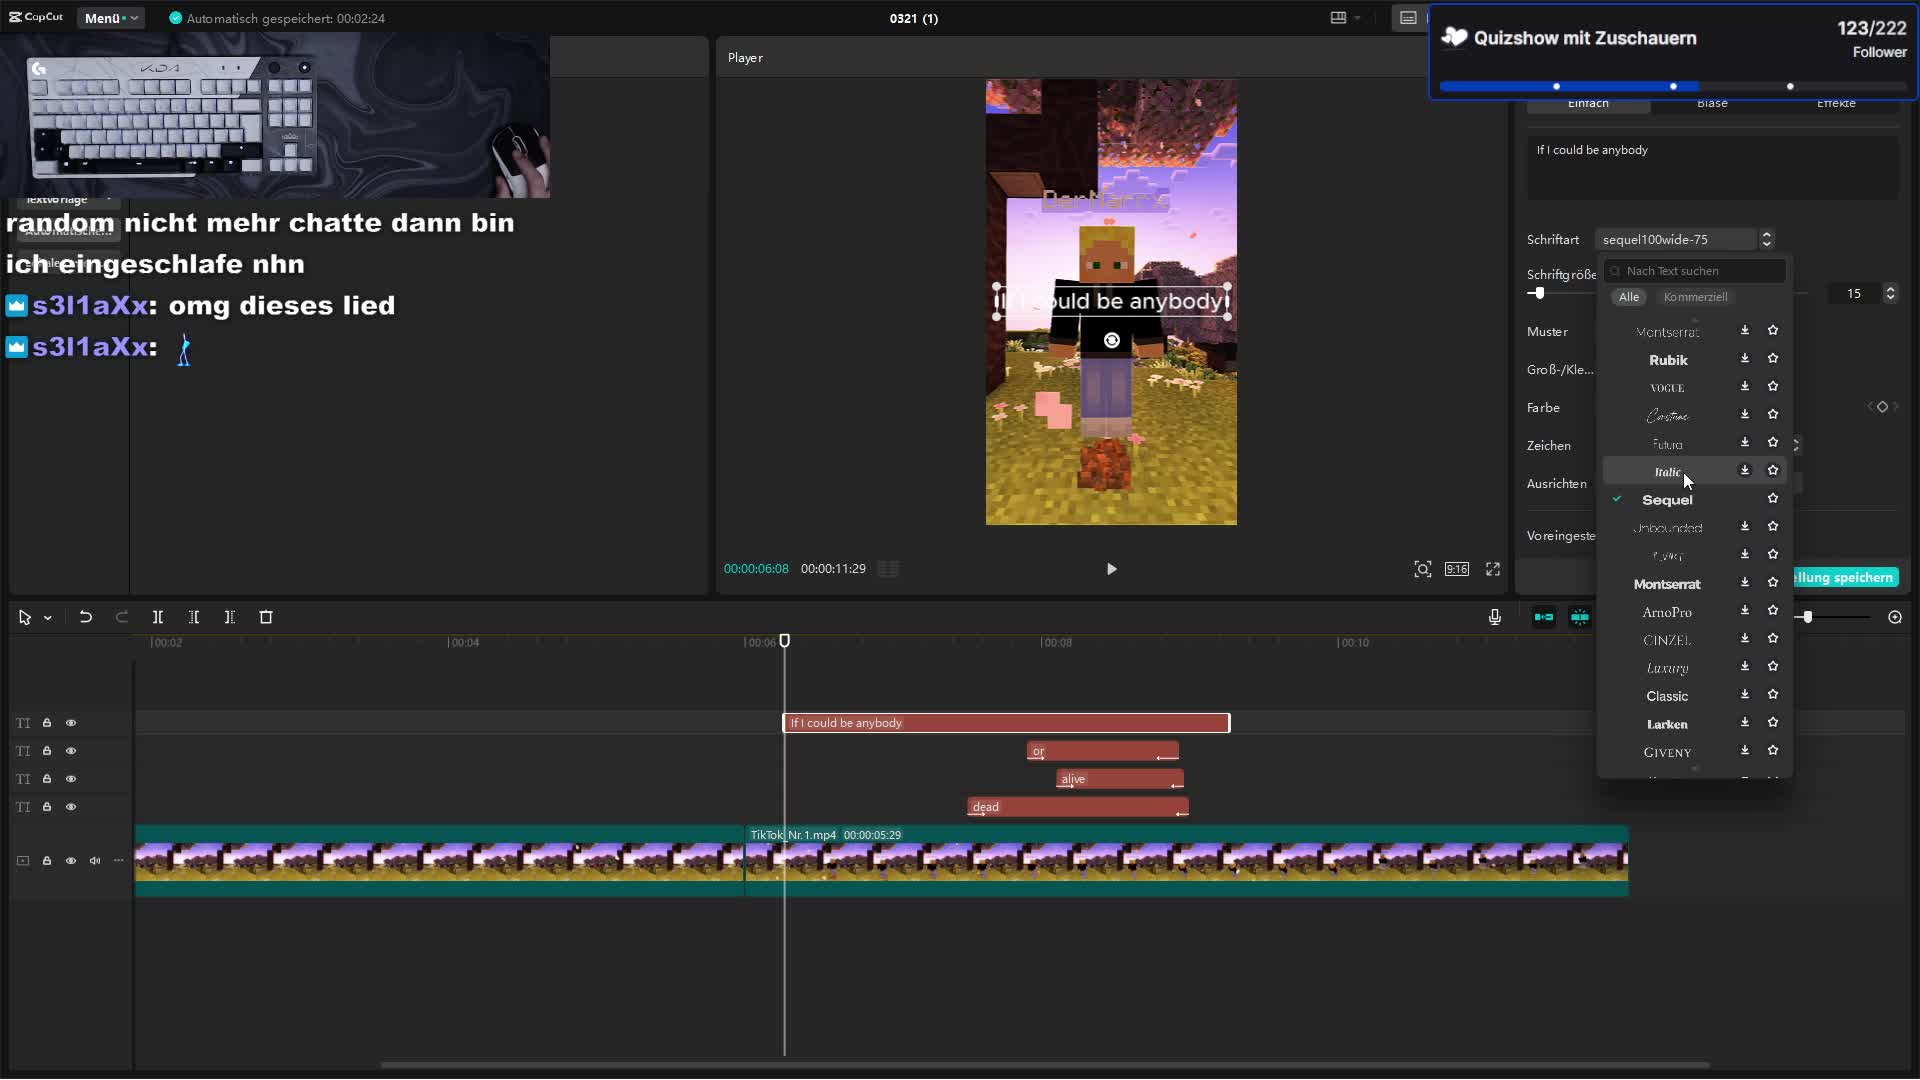Select the 'or' text clip on the timeline
Image resolution: width=1920 pixels, height=1080 pixels.
[x=1103, y=751]
